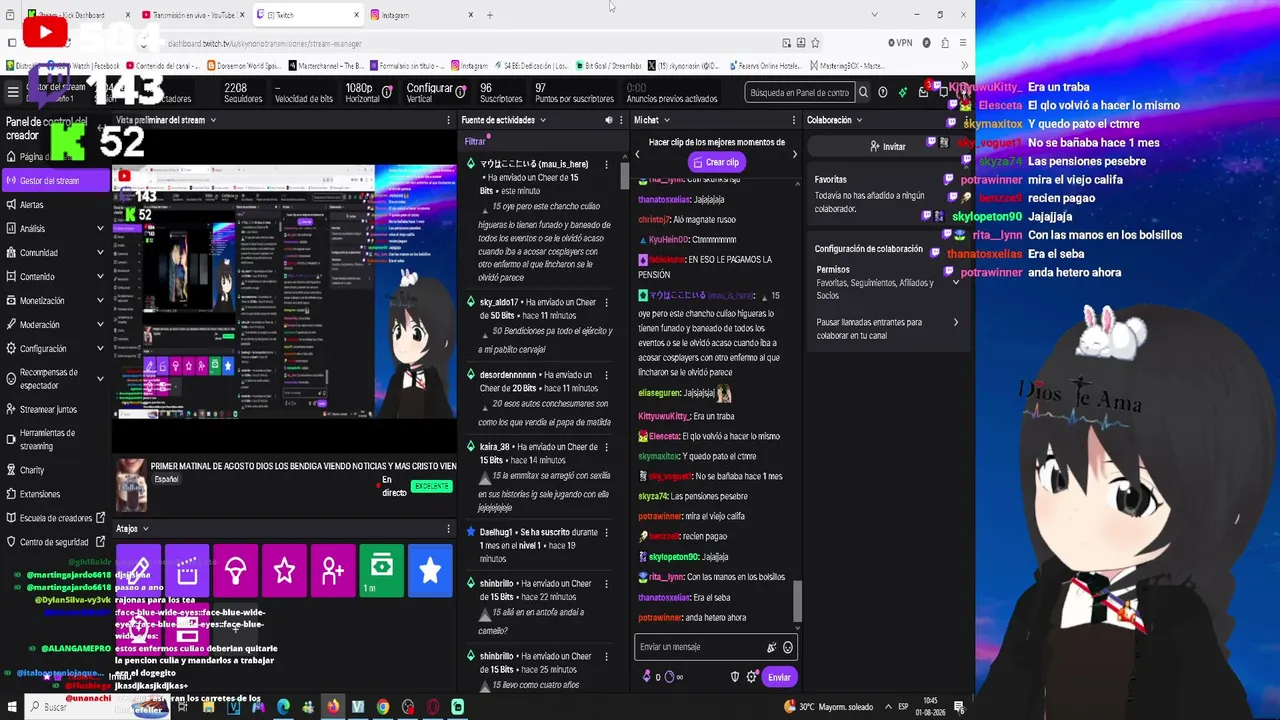The image size is (1280, 720).
Task: Select Gestor del stream in sidebar
Action: coord(56,181)
